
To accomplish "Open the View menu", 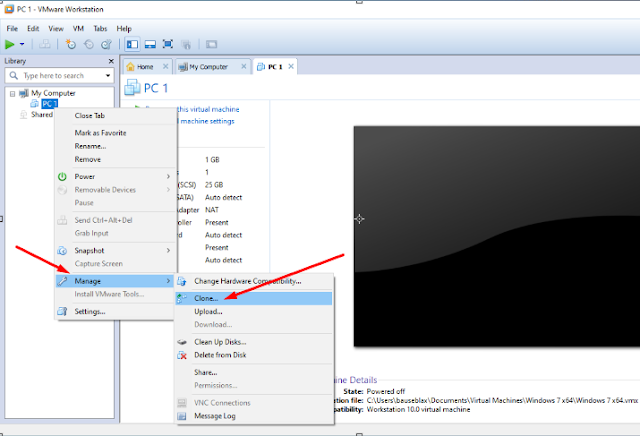I will pyautogui.click(x=56, y=29).
